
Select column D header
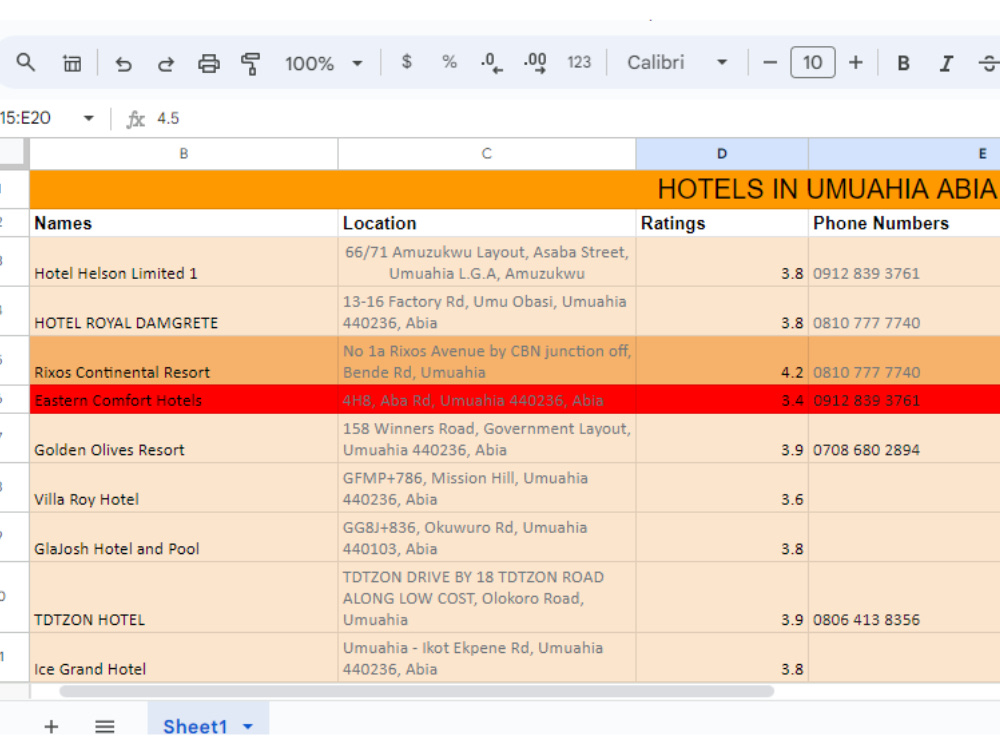tap(722, 154)
